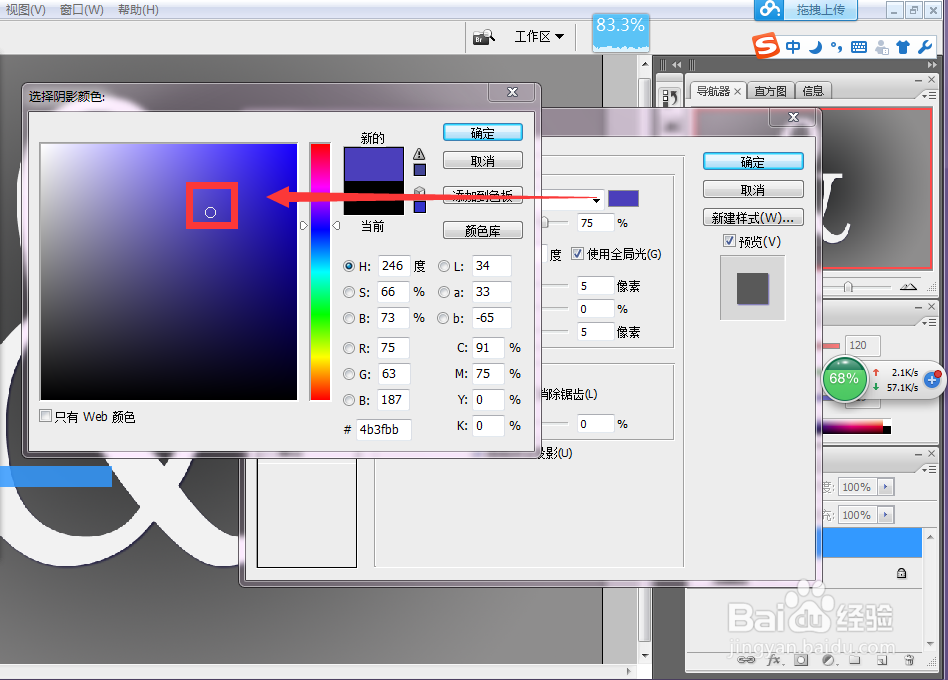948x680 pixels.
Task: Switch input language via the 中 icon
Action: (x=793, y=47)
